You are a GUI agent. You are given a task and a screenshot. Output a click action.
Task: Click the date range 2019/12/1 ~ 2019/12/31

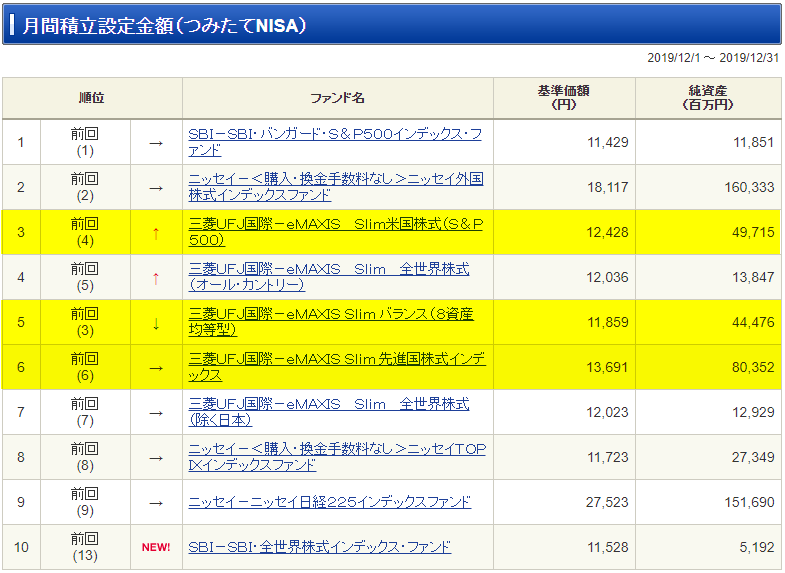[713, 58]
